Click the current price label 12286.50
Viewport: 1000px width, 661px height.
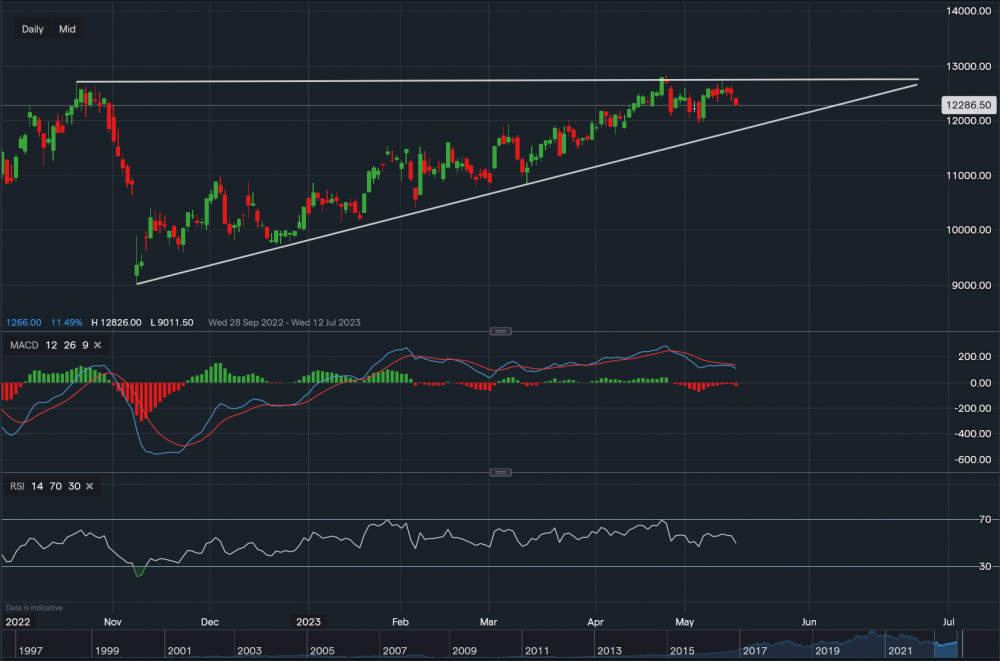click(x=966, y=104)
